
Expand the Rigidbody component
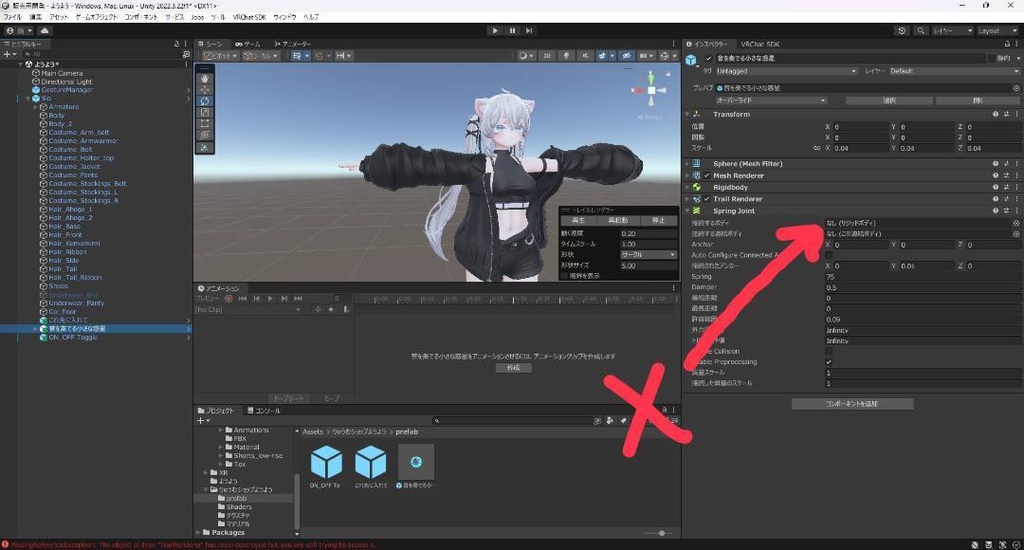(687, 187)
